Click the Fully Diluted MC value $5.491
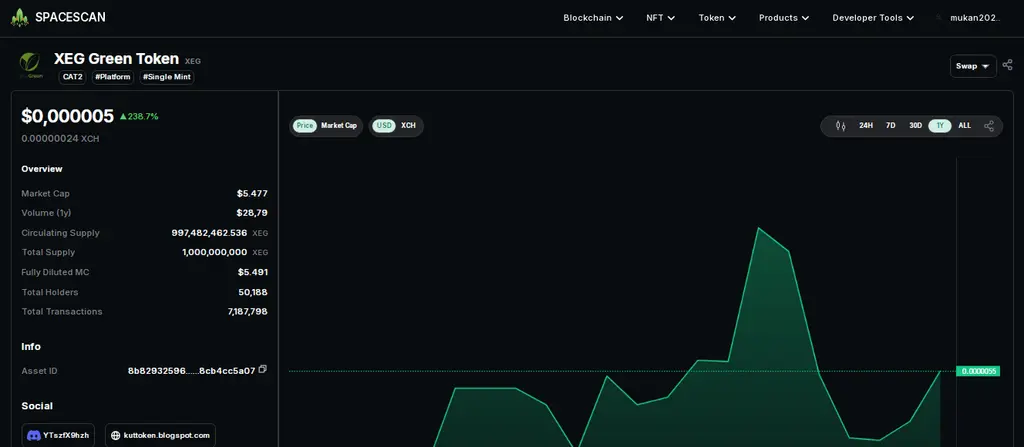 click(252, 272)
